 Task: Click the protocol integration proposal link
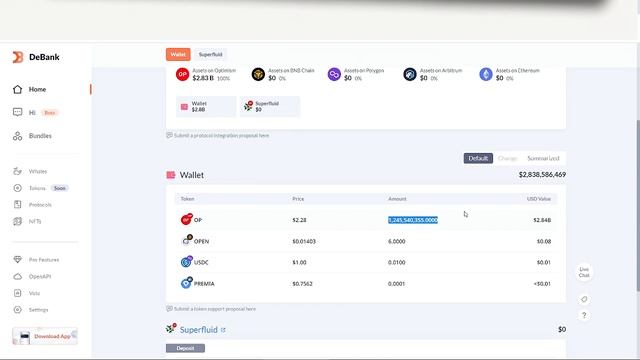[221, 136]
